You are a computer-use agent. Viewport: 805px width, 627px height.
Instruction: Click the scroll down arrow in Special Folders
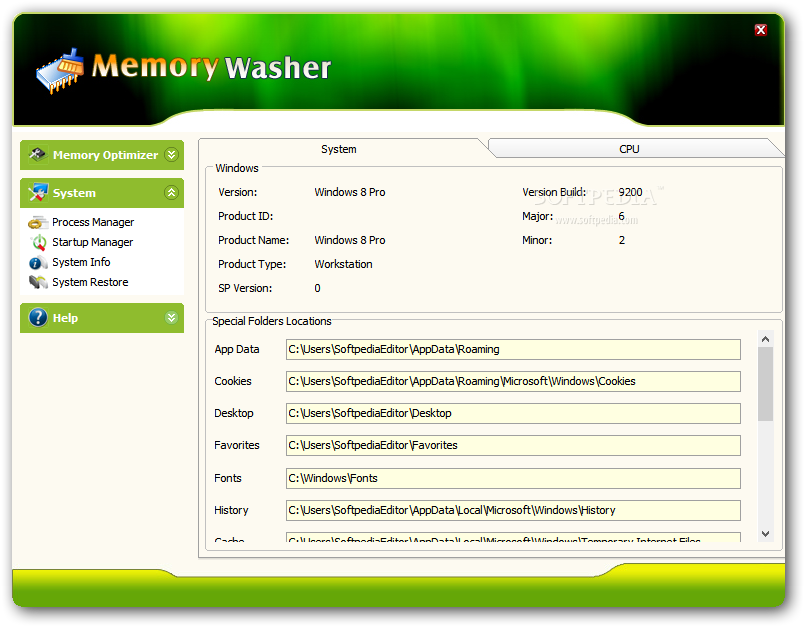pos(765,534)
